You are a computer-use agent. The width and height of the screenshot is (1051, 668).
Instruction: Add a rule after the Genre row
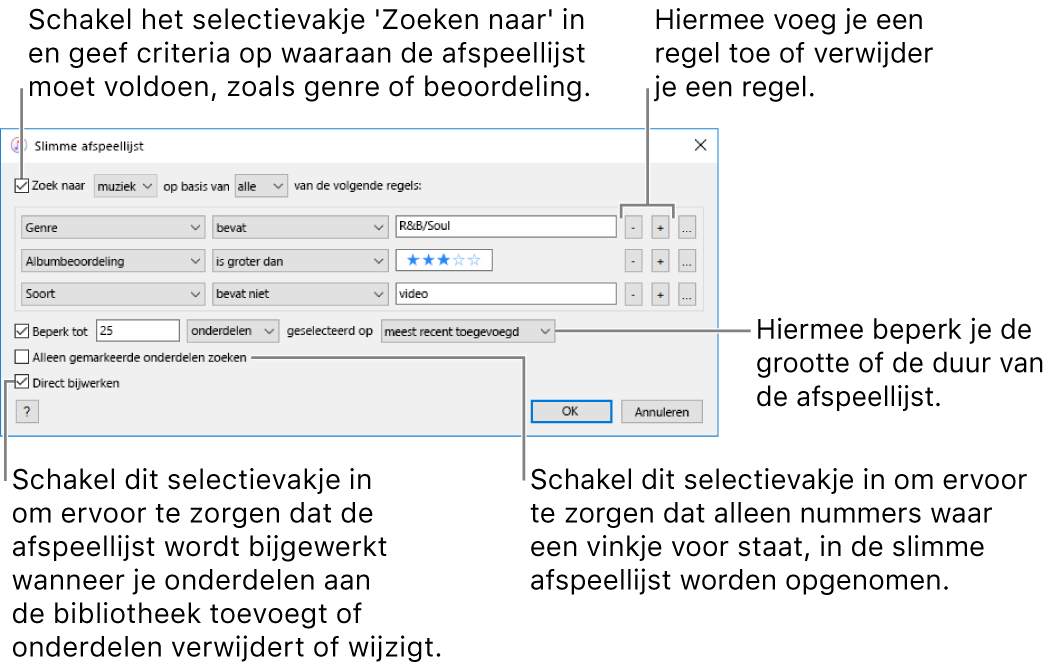click(660, 228)
